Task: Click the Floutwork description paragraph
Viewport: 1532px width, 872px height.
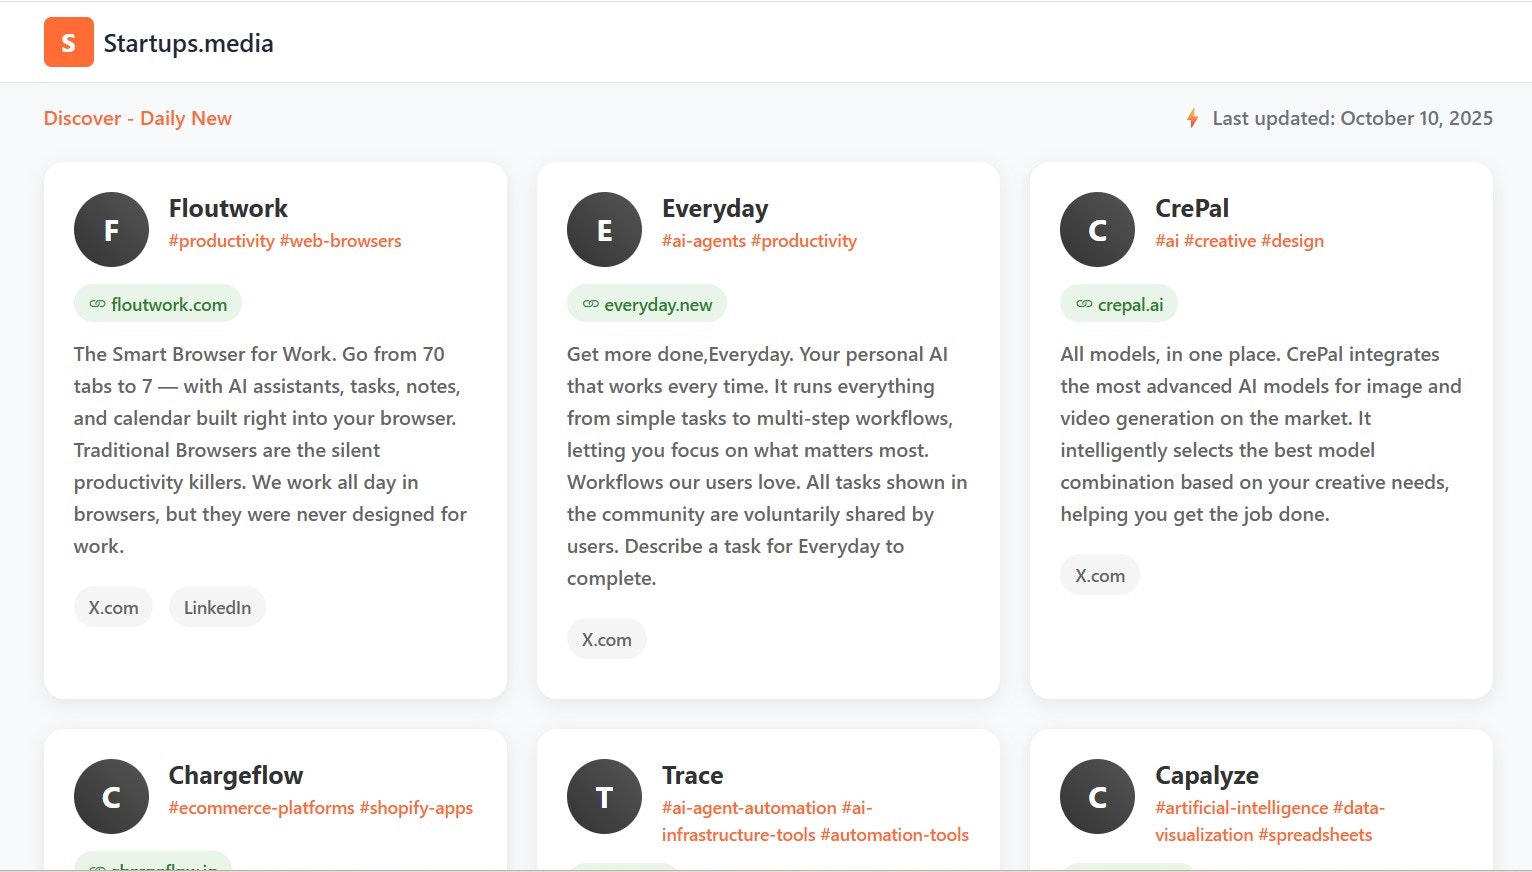Action: [272, 450]
